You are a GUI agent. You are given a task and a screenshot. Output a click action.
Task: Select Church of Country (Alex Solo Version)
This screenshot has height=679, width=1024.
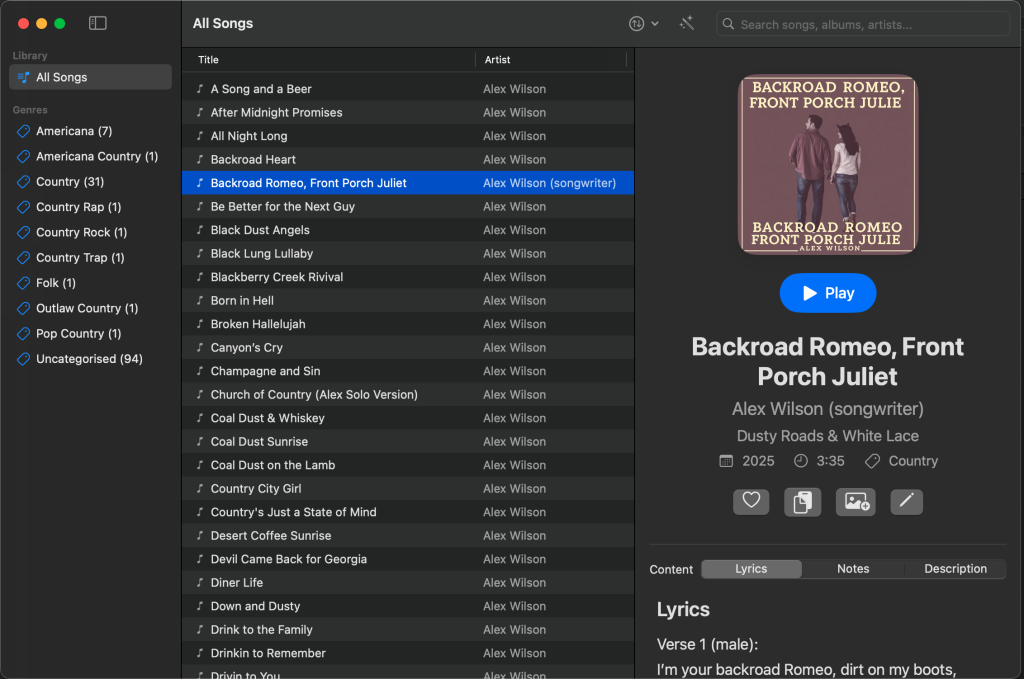coord(408,394)
